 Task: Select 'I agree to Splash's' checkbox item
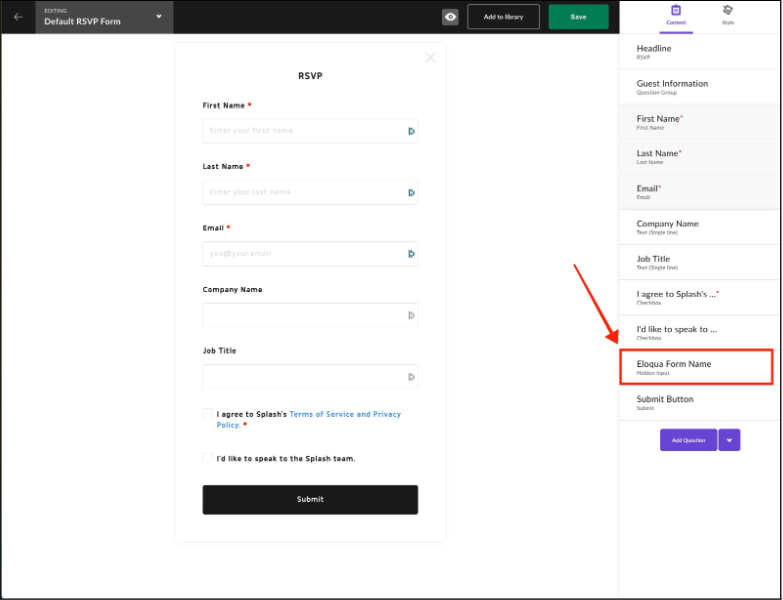point(699,298)
